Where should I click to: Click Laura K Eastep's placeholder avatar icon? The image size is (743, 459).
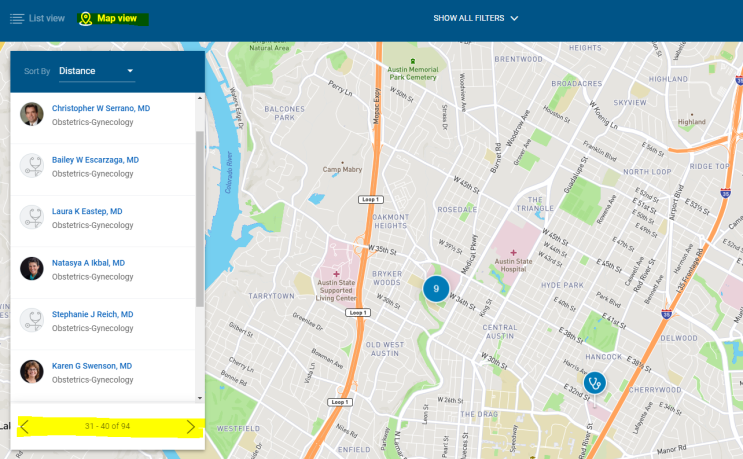tap(32, 218)
